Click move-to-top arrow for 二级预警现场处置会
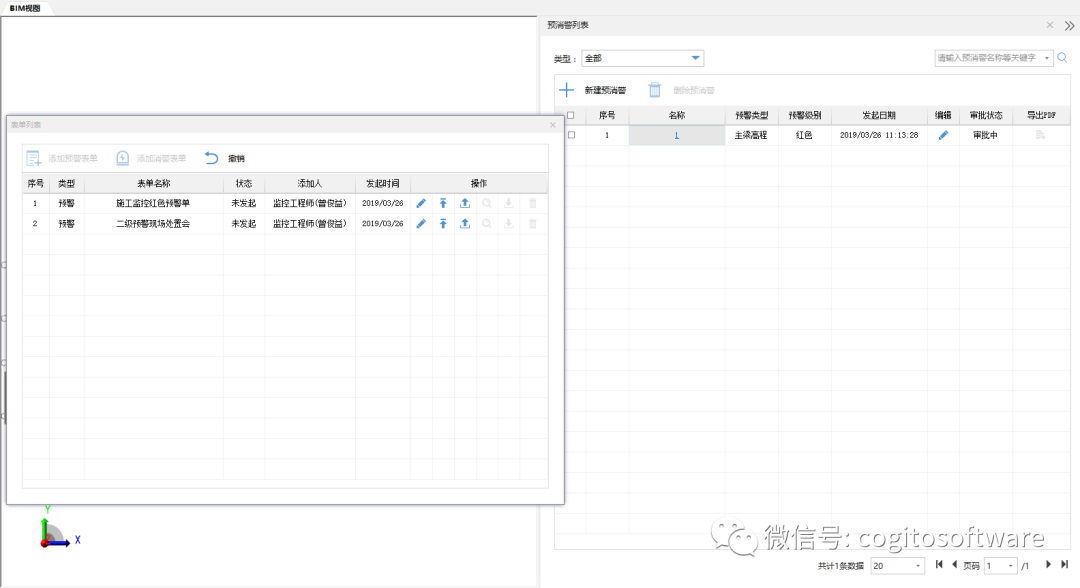 pos(444,224)
